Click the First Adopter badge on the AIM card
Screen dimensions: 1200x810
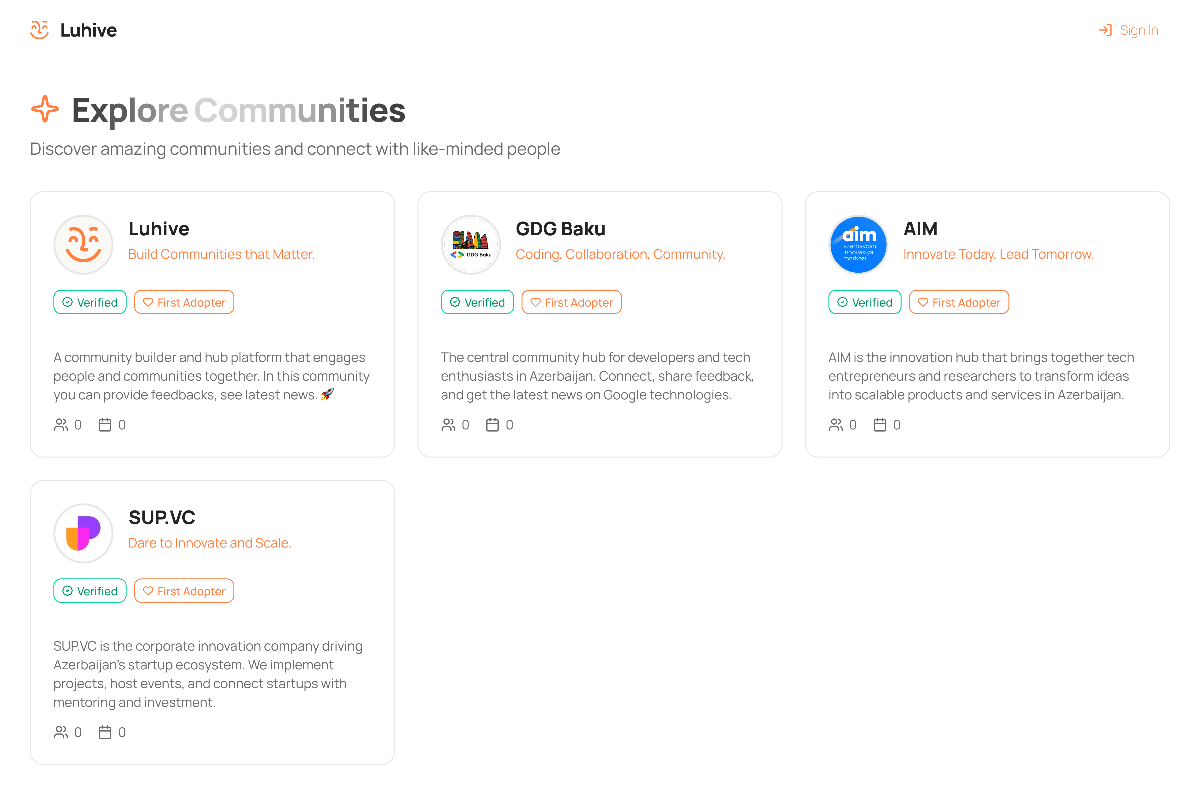958,301
